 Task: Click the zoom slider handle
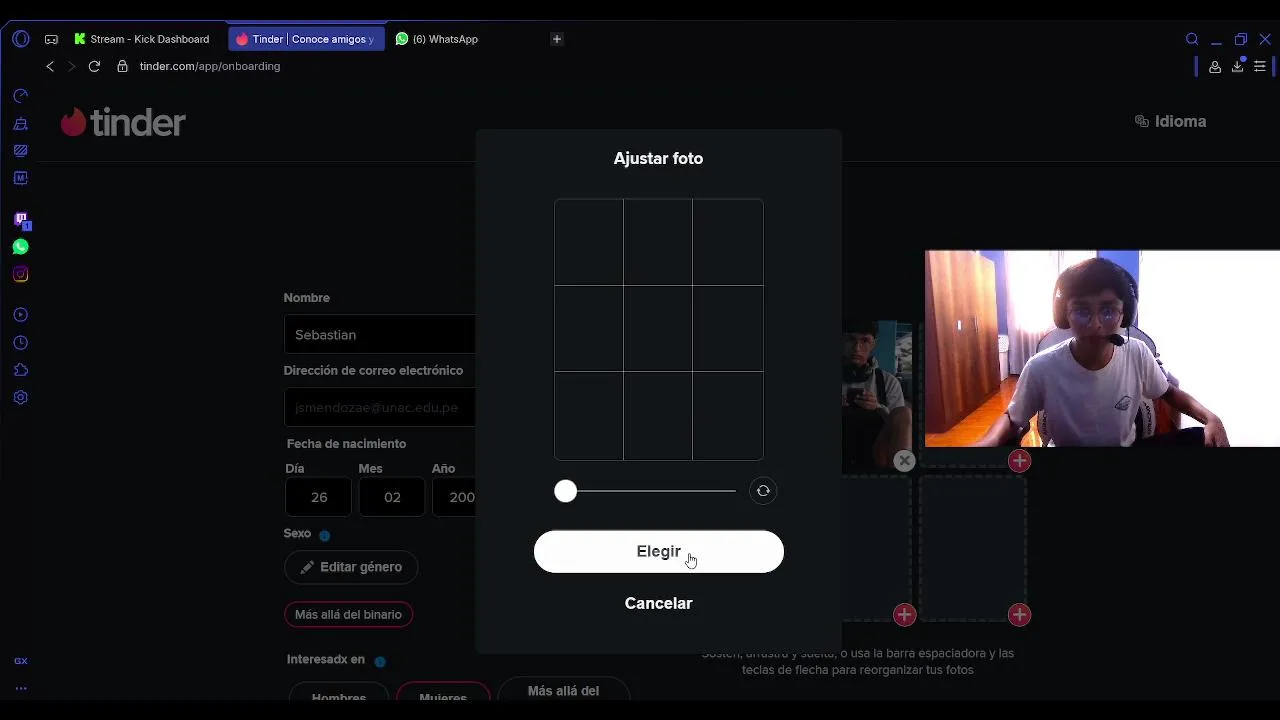point(566,491)
